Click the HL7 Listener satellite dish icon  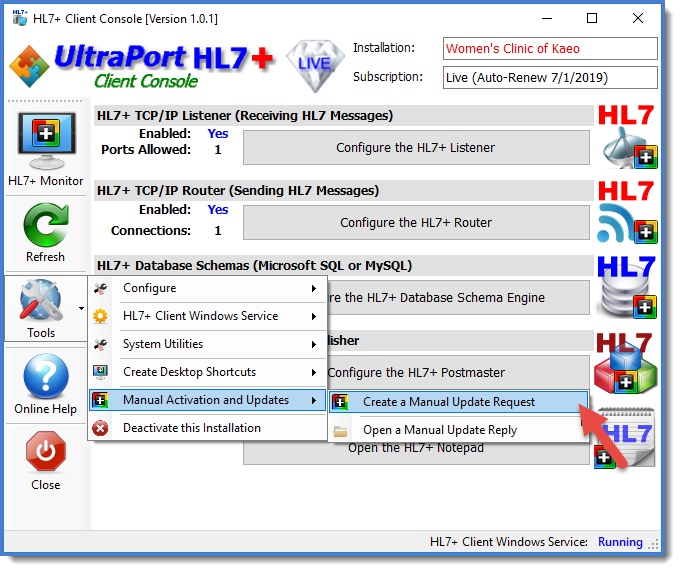click(x=628, y=138)
